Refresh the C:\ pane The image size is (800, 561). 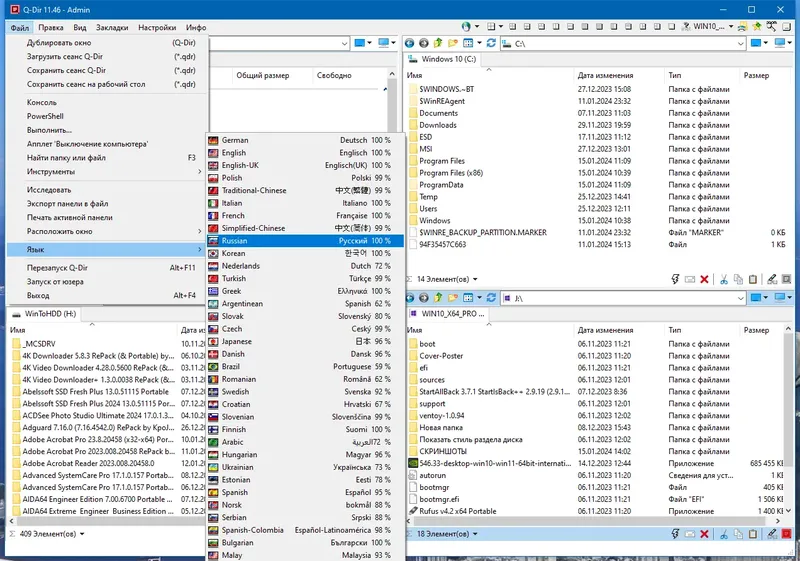(491, 43)
